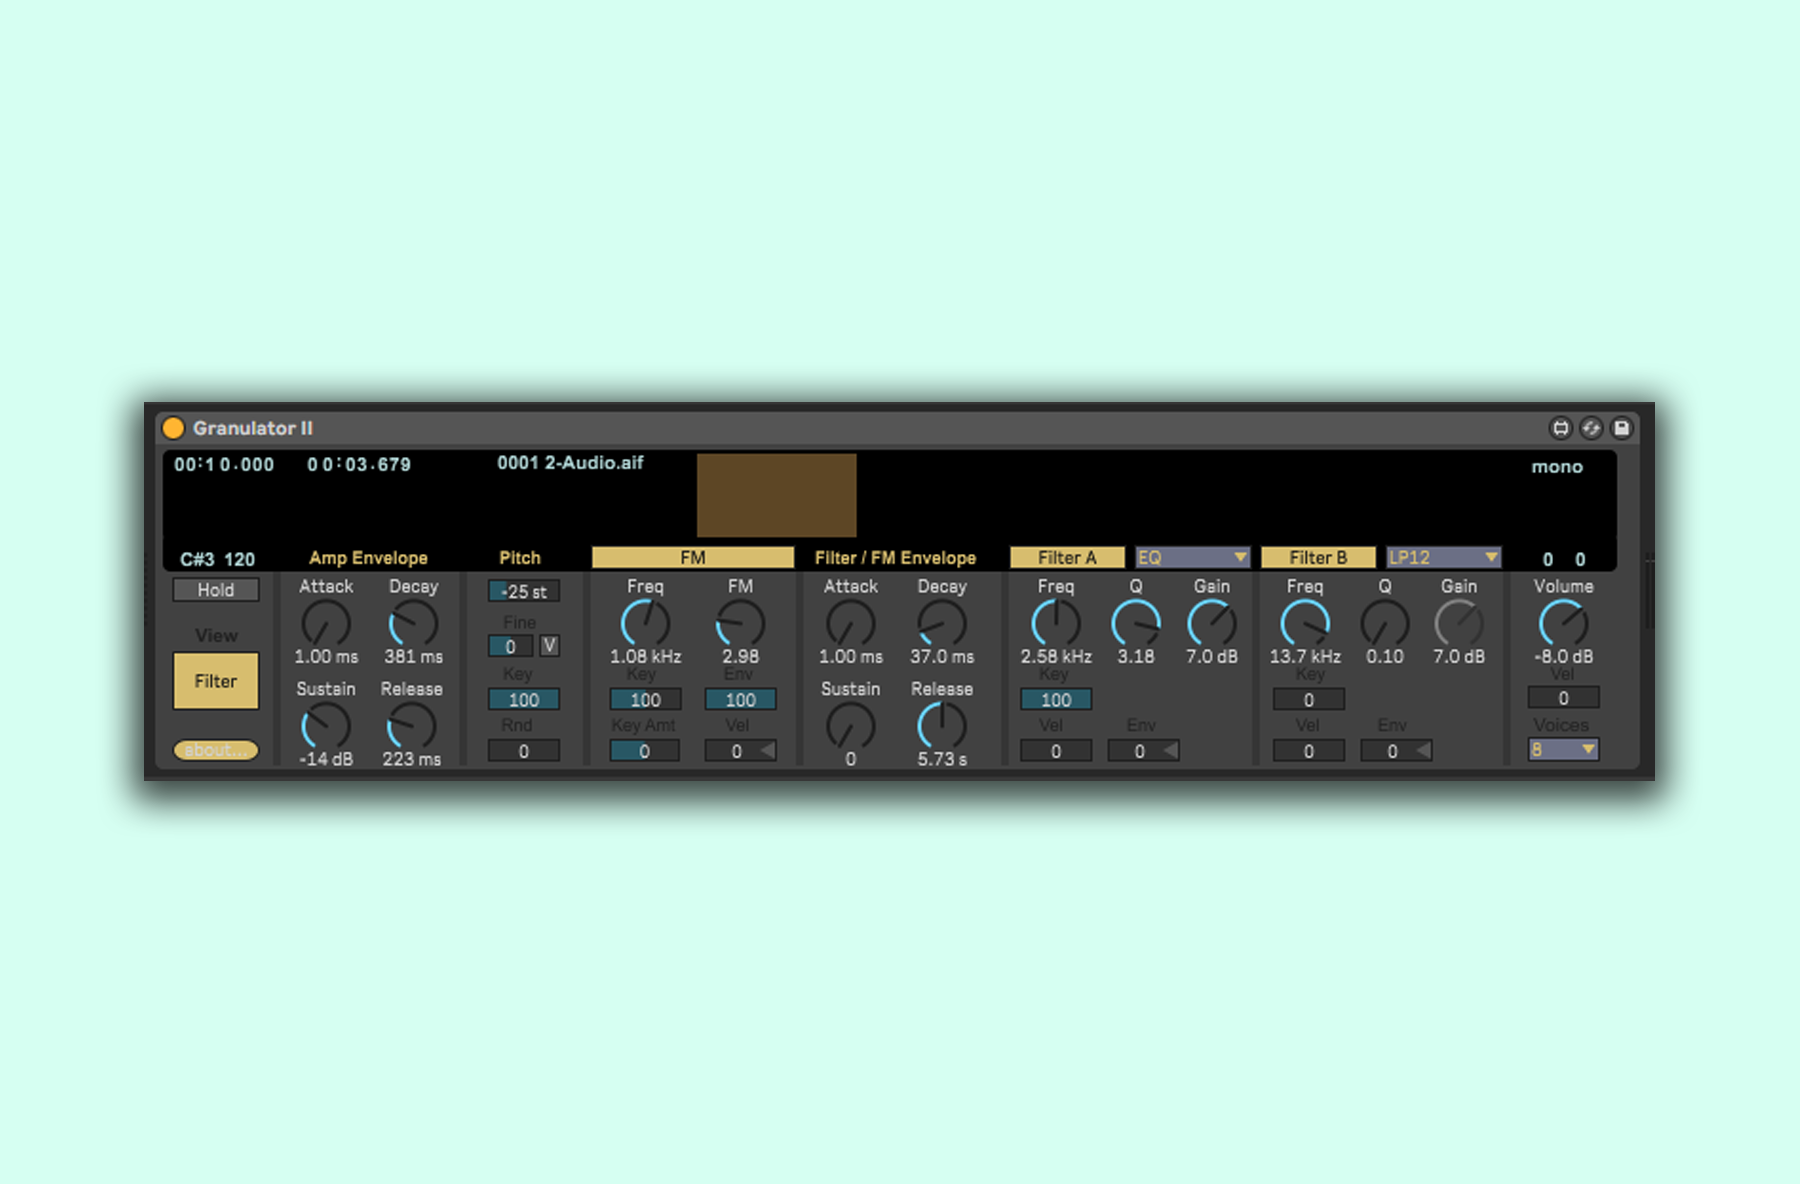Viewport: 1800px width, 1184px height.
Task: Click the Filter A Gain knob
Action: click(1212, 624)
